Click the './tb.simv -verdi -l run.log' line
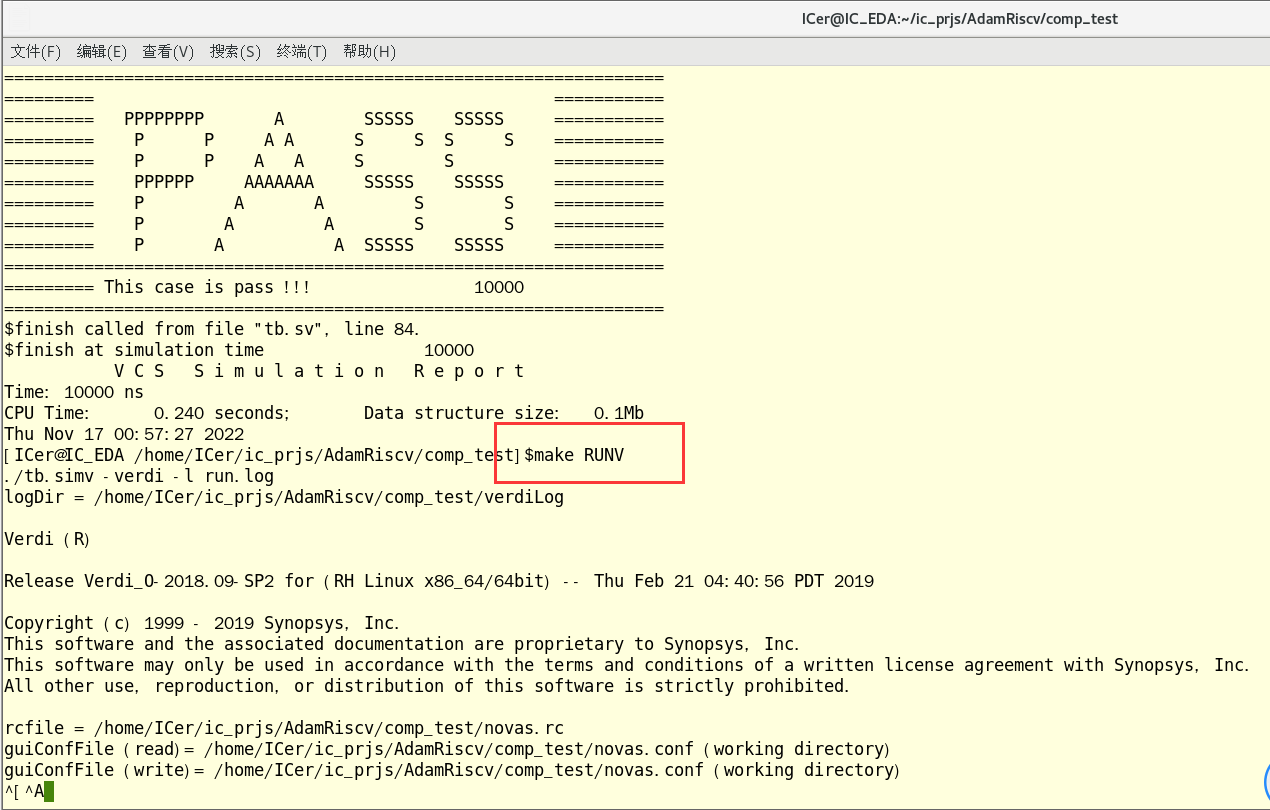1270x810 pixels. (x=139, y=476)
